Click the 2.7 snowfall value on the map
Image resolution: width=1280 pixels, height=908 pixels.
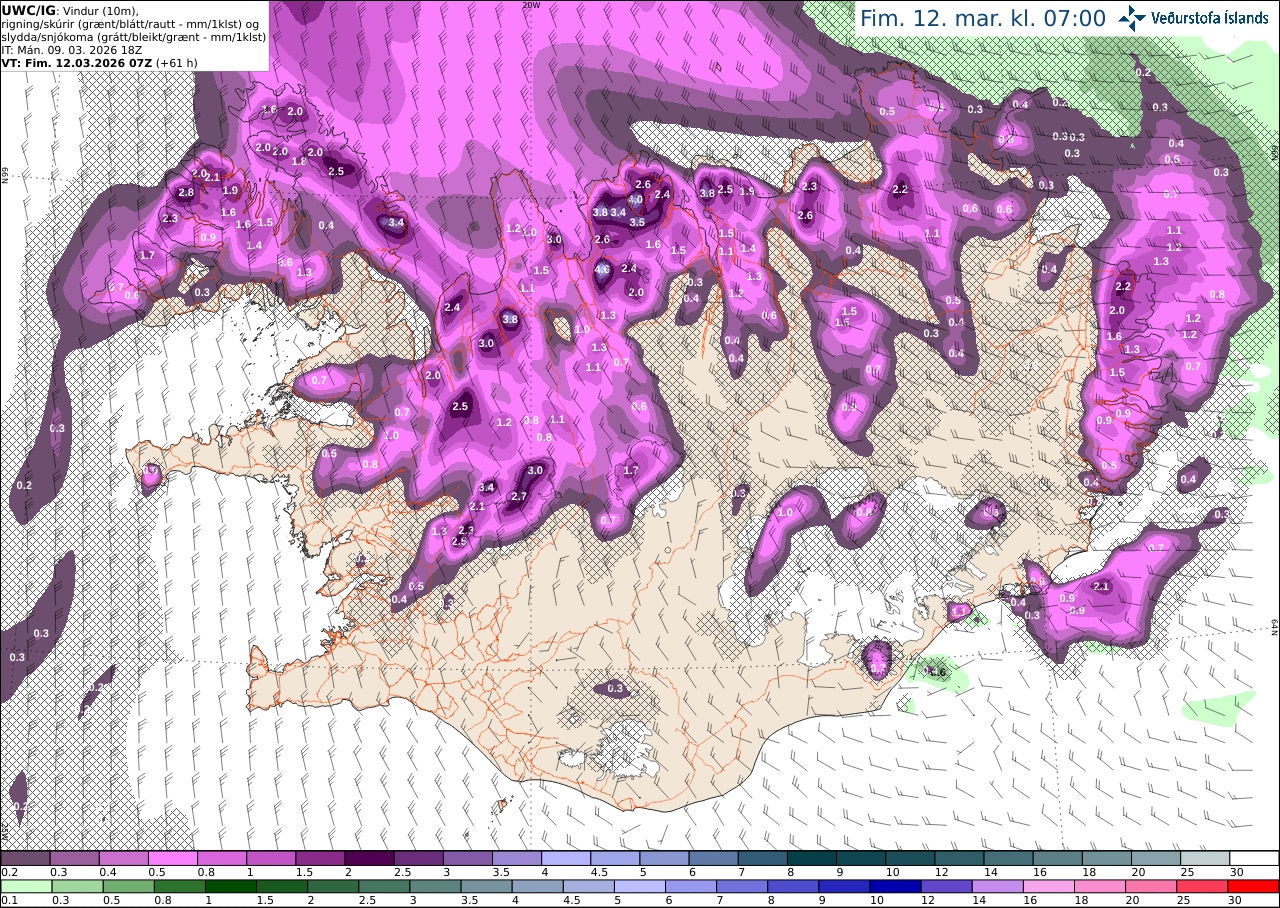click(519, 496)
